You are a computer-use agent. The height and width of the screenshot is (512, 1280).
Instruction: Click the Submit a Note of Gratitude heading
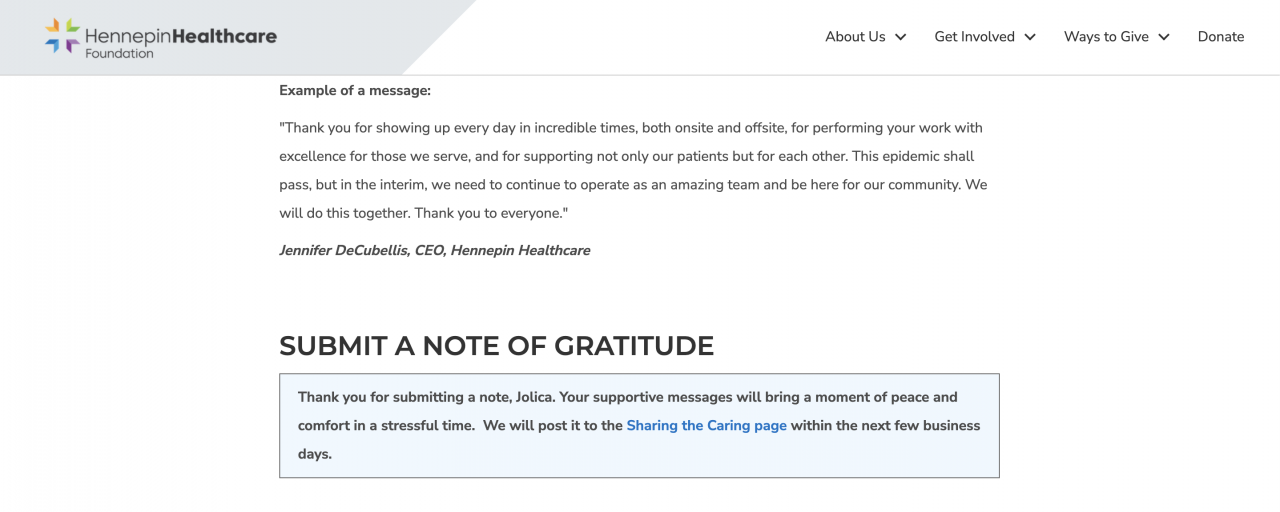coord(496,346)
